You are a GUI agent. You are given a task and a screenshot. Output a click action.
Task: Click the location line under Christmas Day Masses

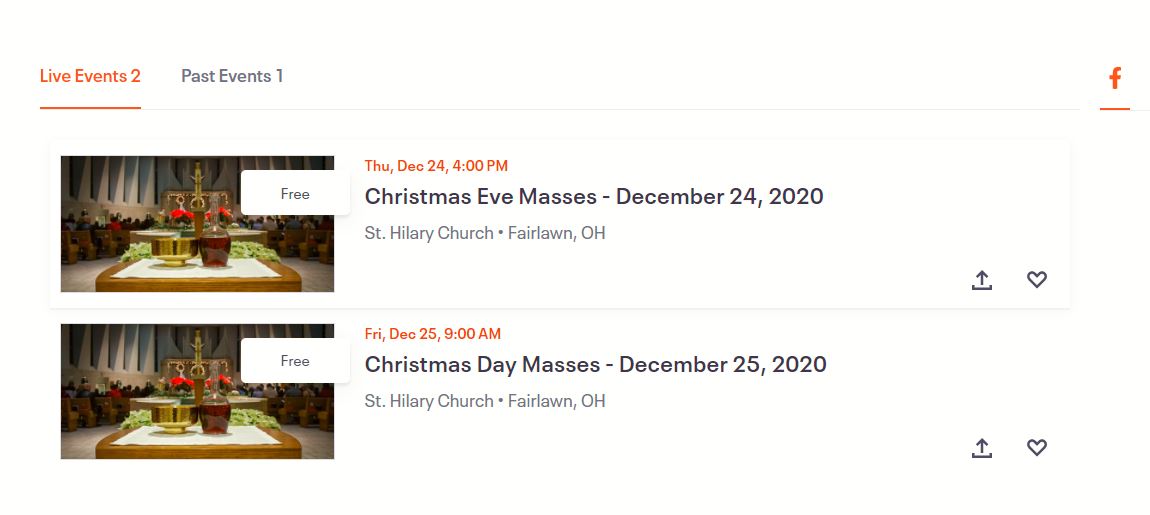pos(485,401)
